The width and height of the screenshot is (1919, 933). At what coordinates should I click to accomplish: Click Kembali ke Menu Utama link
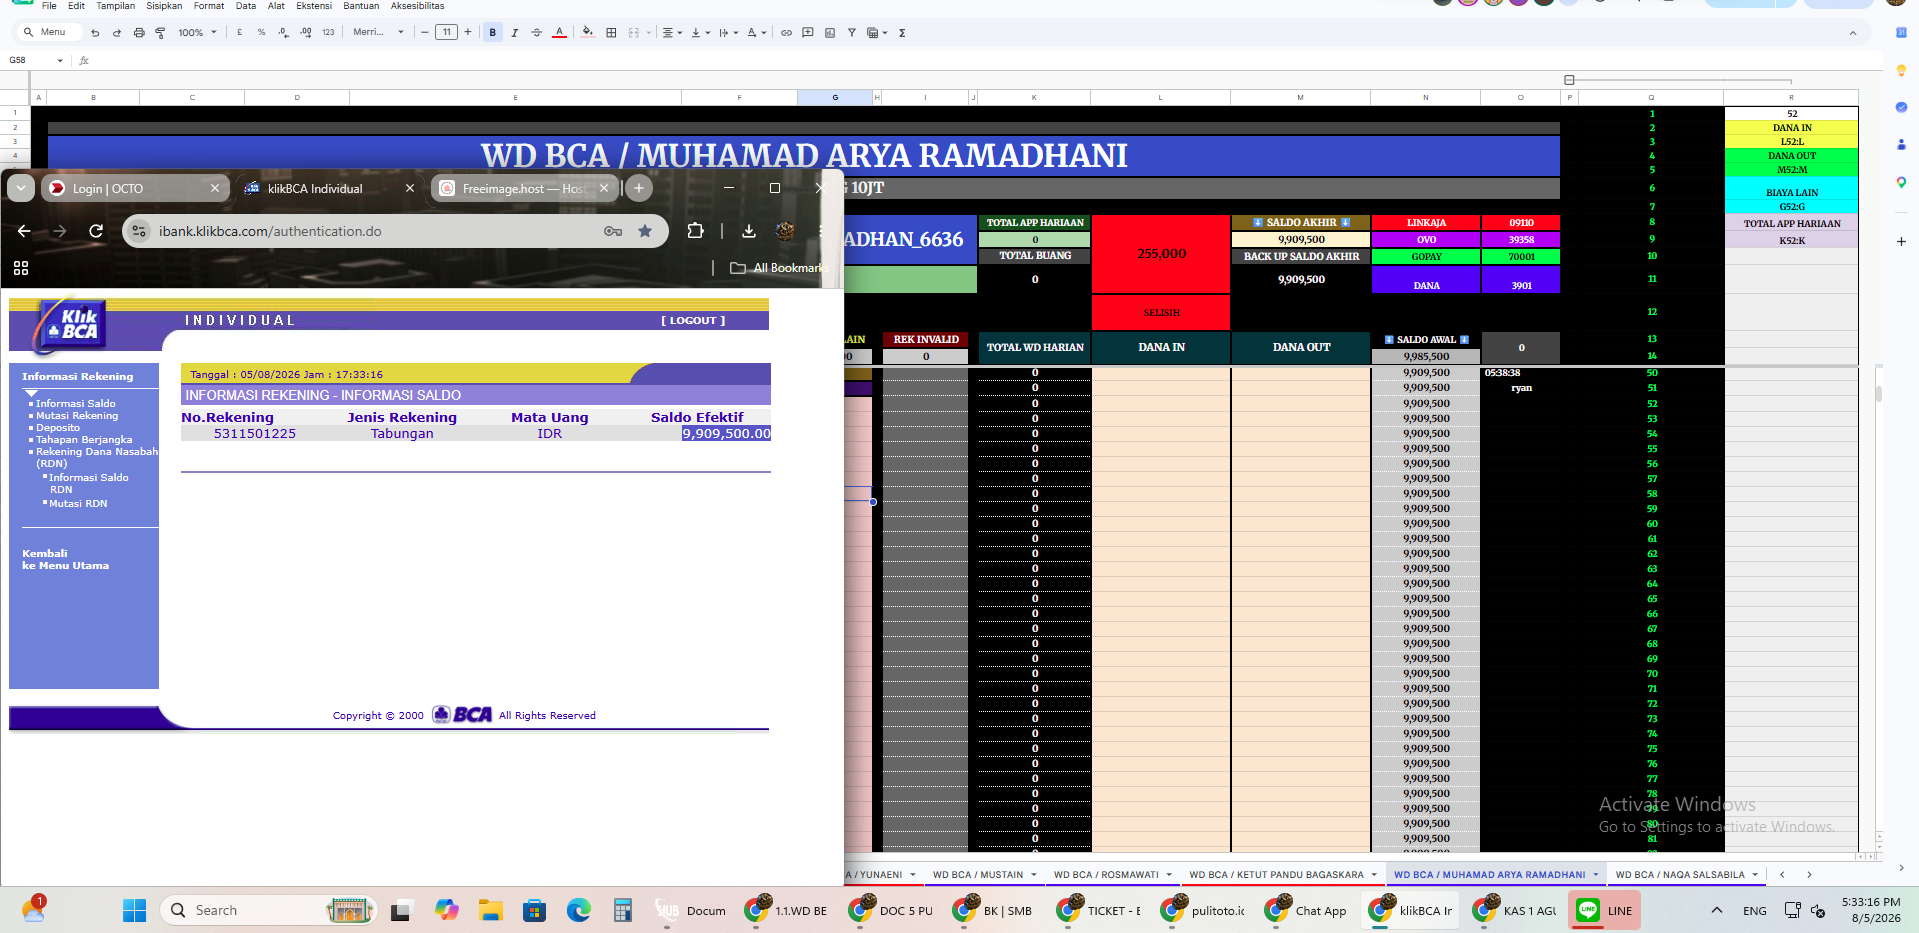point(66,560)
